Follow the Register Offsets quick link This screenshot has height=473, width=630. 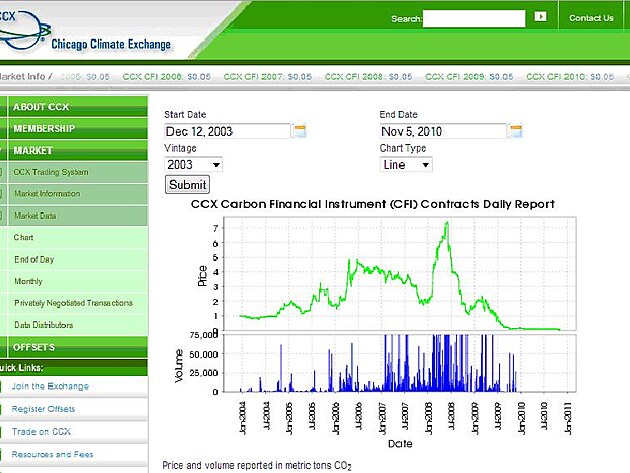coord(43,409)
